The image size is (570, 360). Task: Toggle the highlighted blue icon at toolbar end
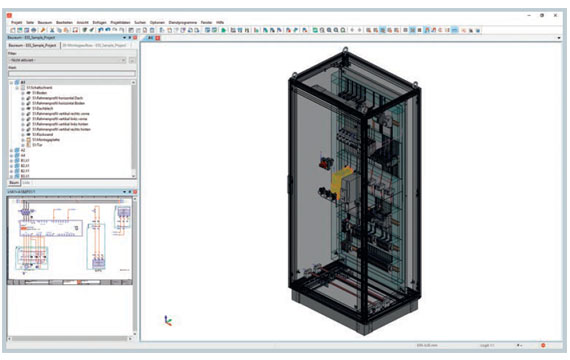[x=455, y=30]
